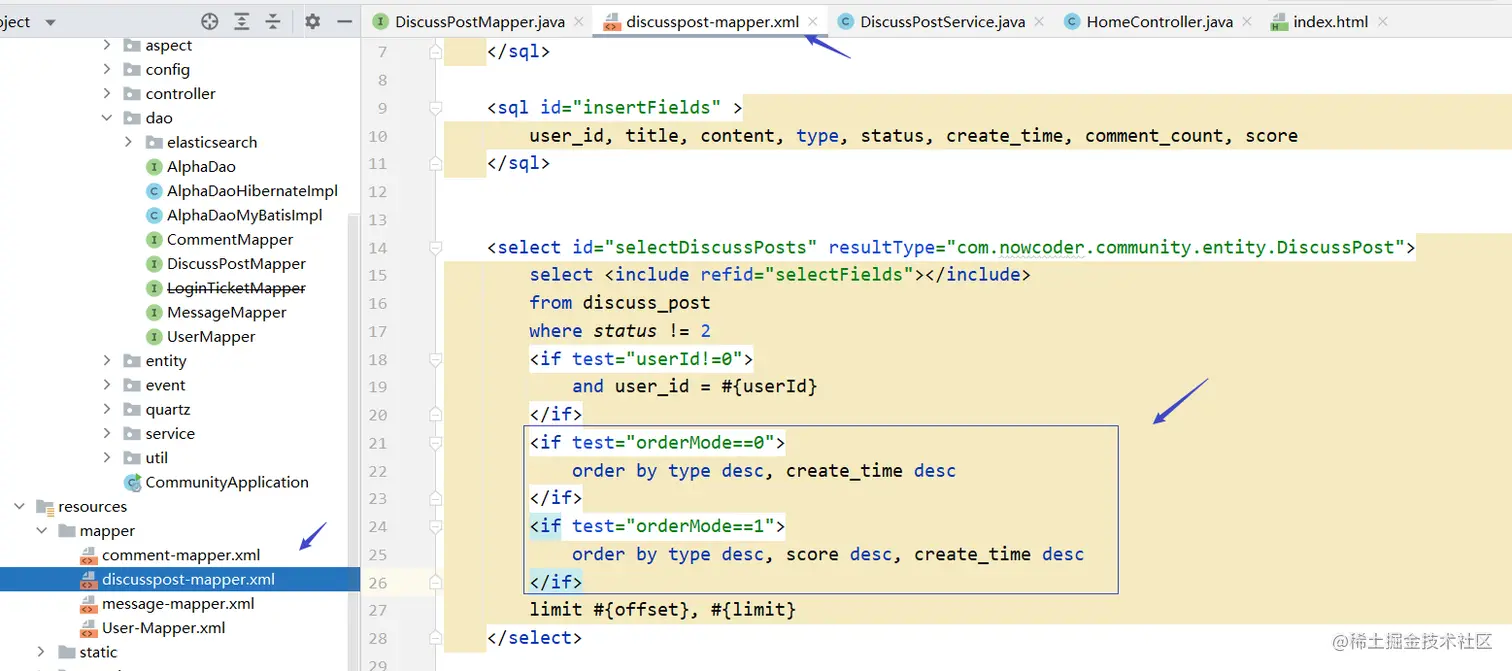
Task: Click the locate/select opened file target icon
Action: point(209,21)
